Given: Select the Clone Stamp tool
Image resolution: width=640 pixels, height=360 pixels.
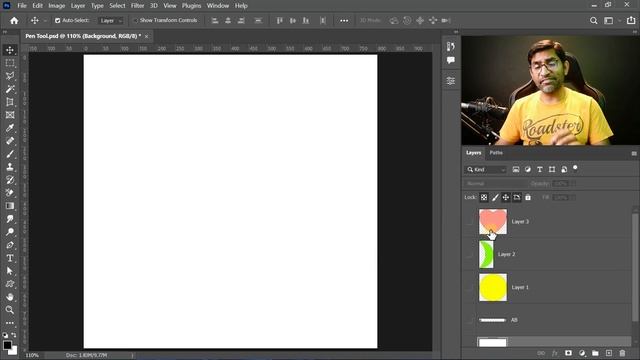Looking at the screenshot, I should pos(10,167).
